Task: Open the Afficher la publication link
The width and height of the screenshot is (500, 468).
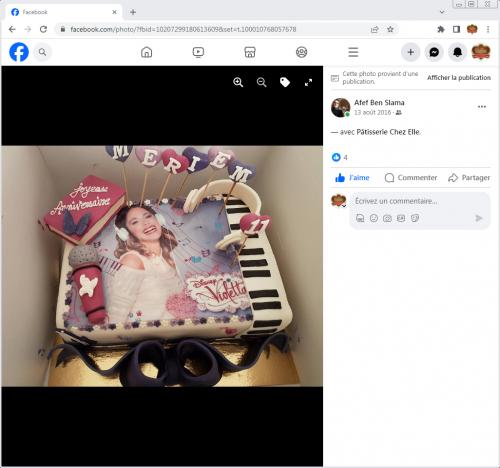Action: [459, 78]
